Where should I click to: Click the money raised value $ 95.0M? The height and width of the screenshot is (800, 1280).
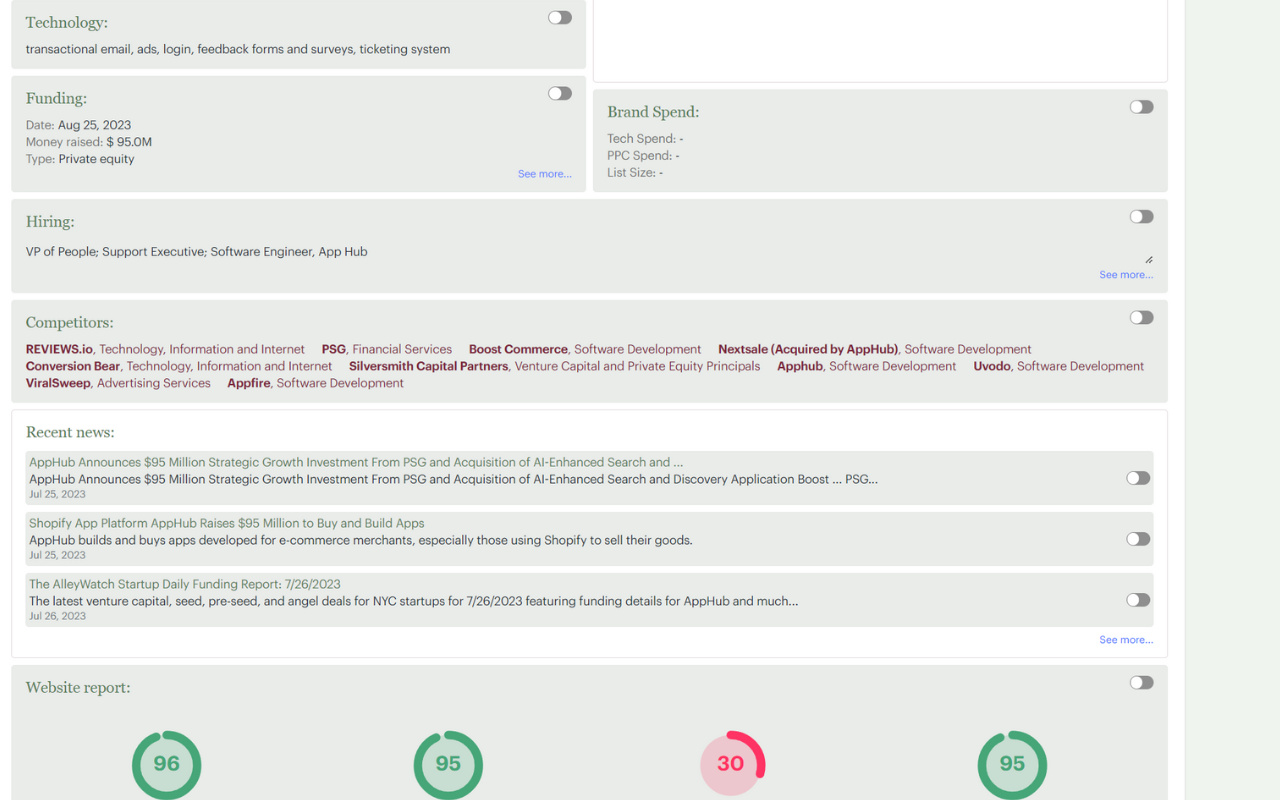[129, 142]
